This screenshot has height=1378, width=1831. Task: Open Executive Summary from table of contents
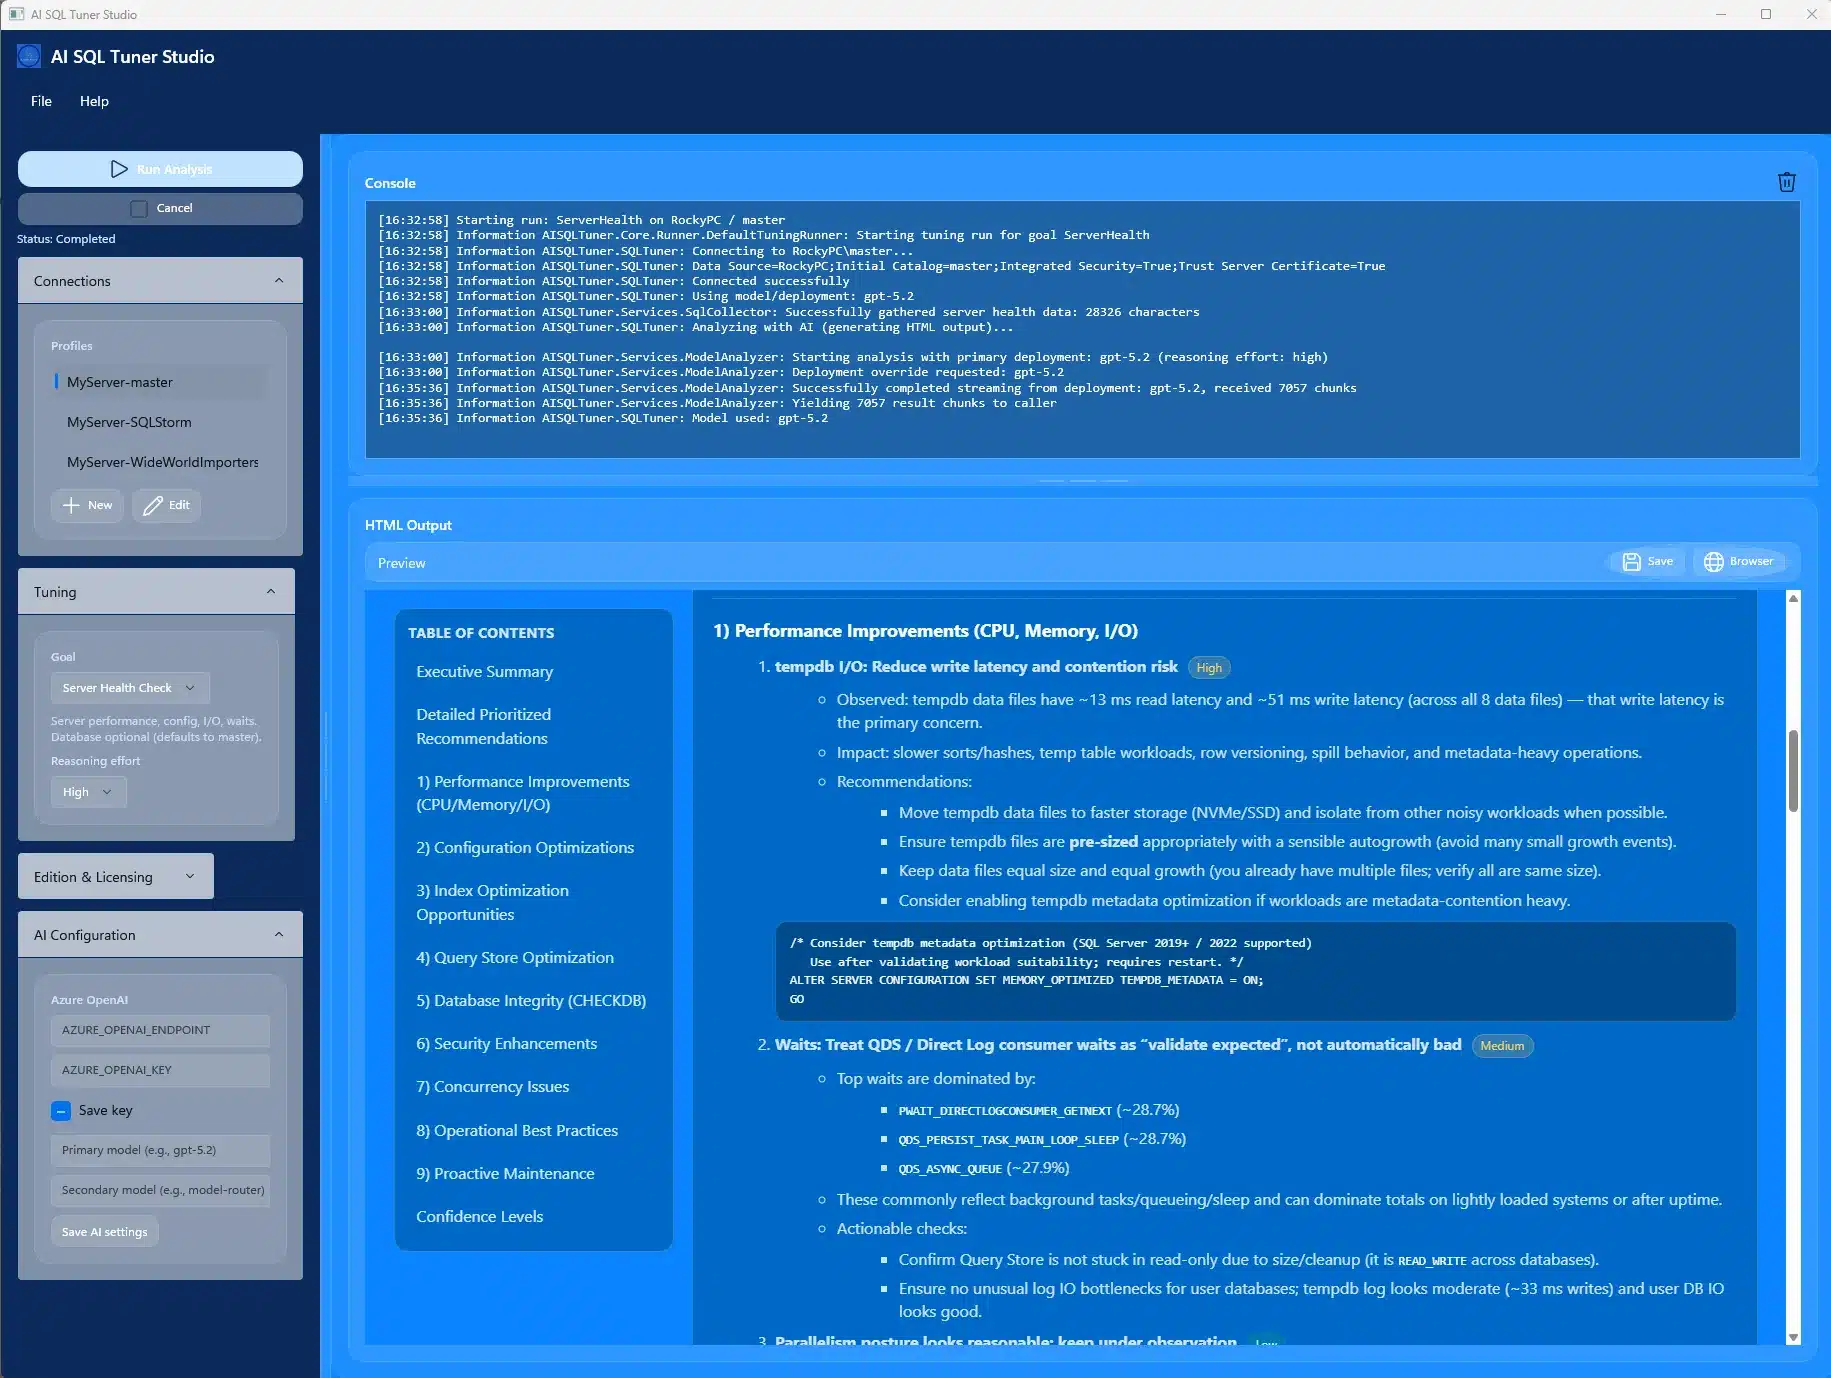484,671
